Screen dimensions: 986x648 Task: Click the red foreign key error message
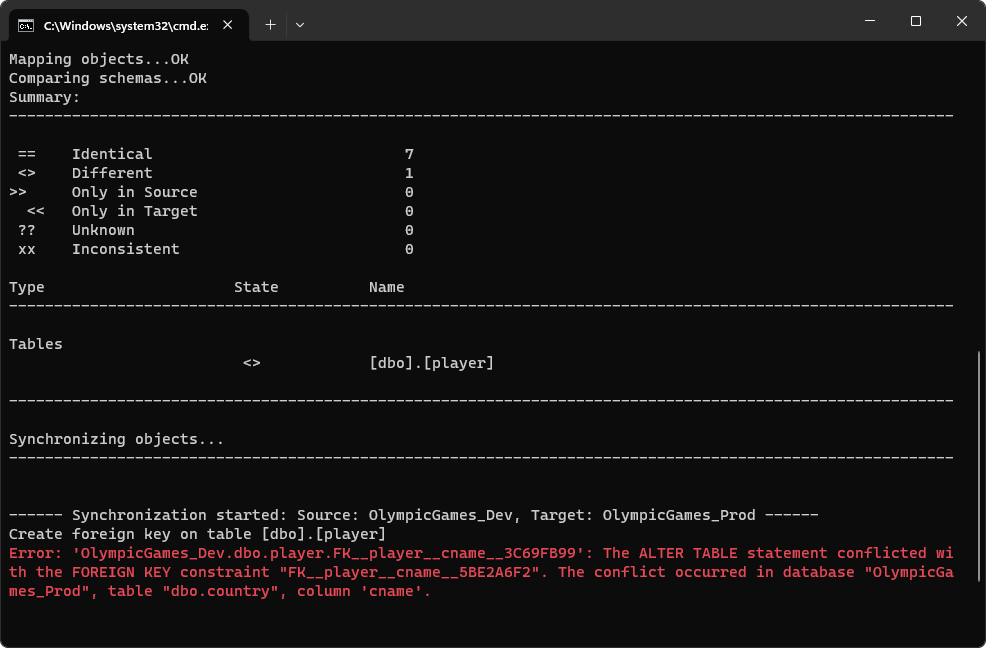pos(480,572)
